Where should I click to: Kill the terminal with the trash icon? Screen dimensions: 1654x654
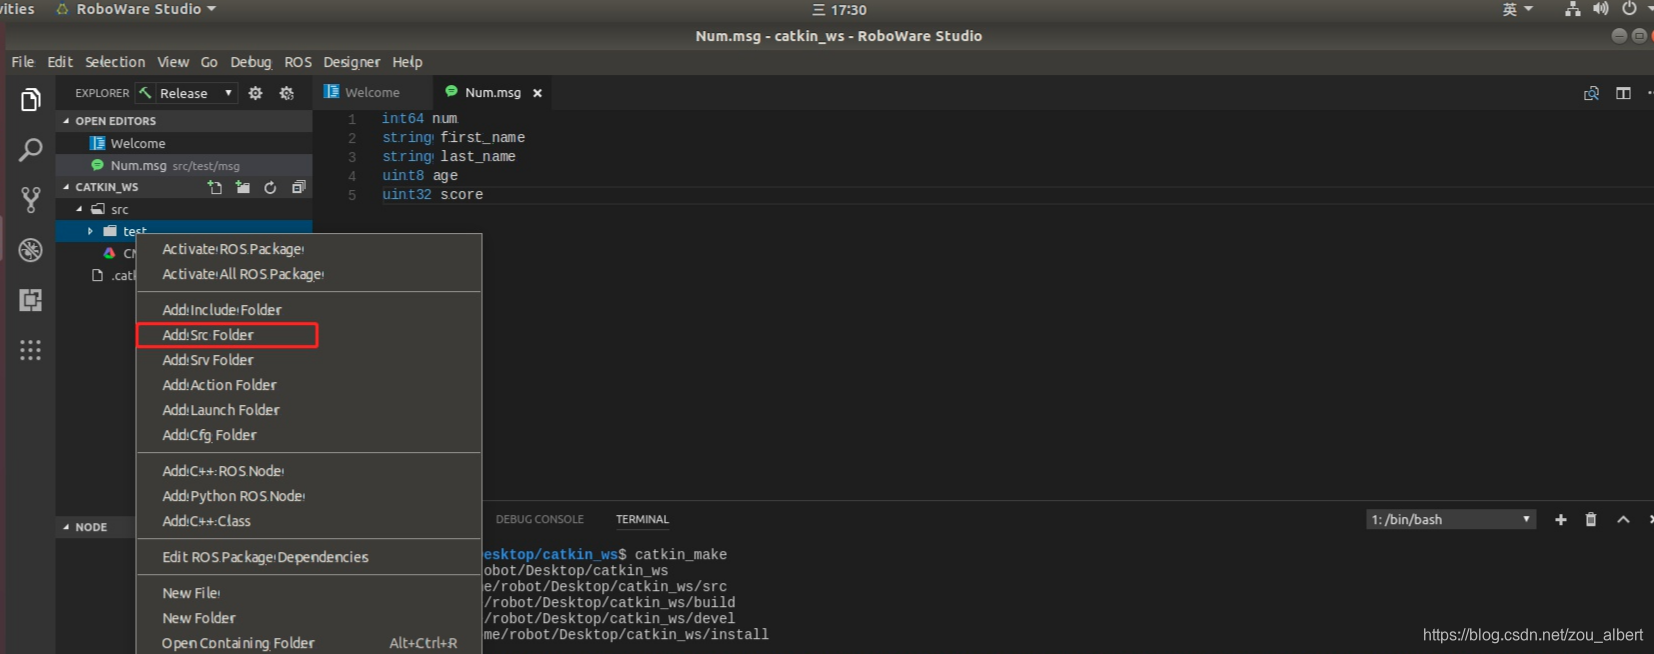1591,519
